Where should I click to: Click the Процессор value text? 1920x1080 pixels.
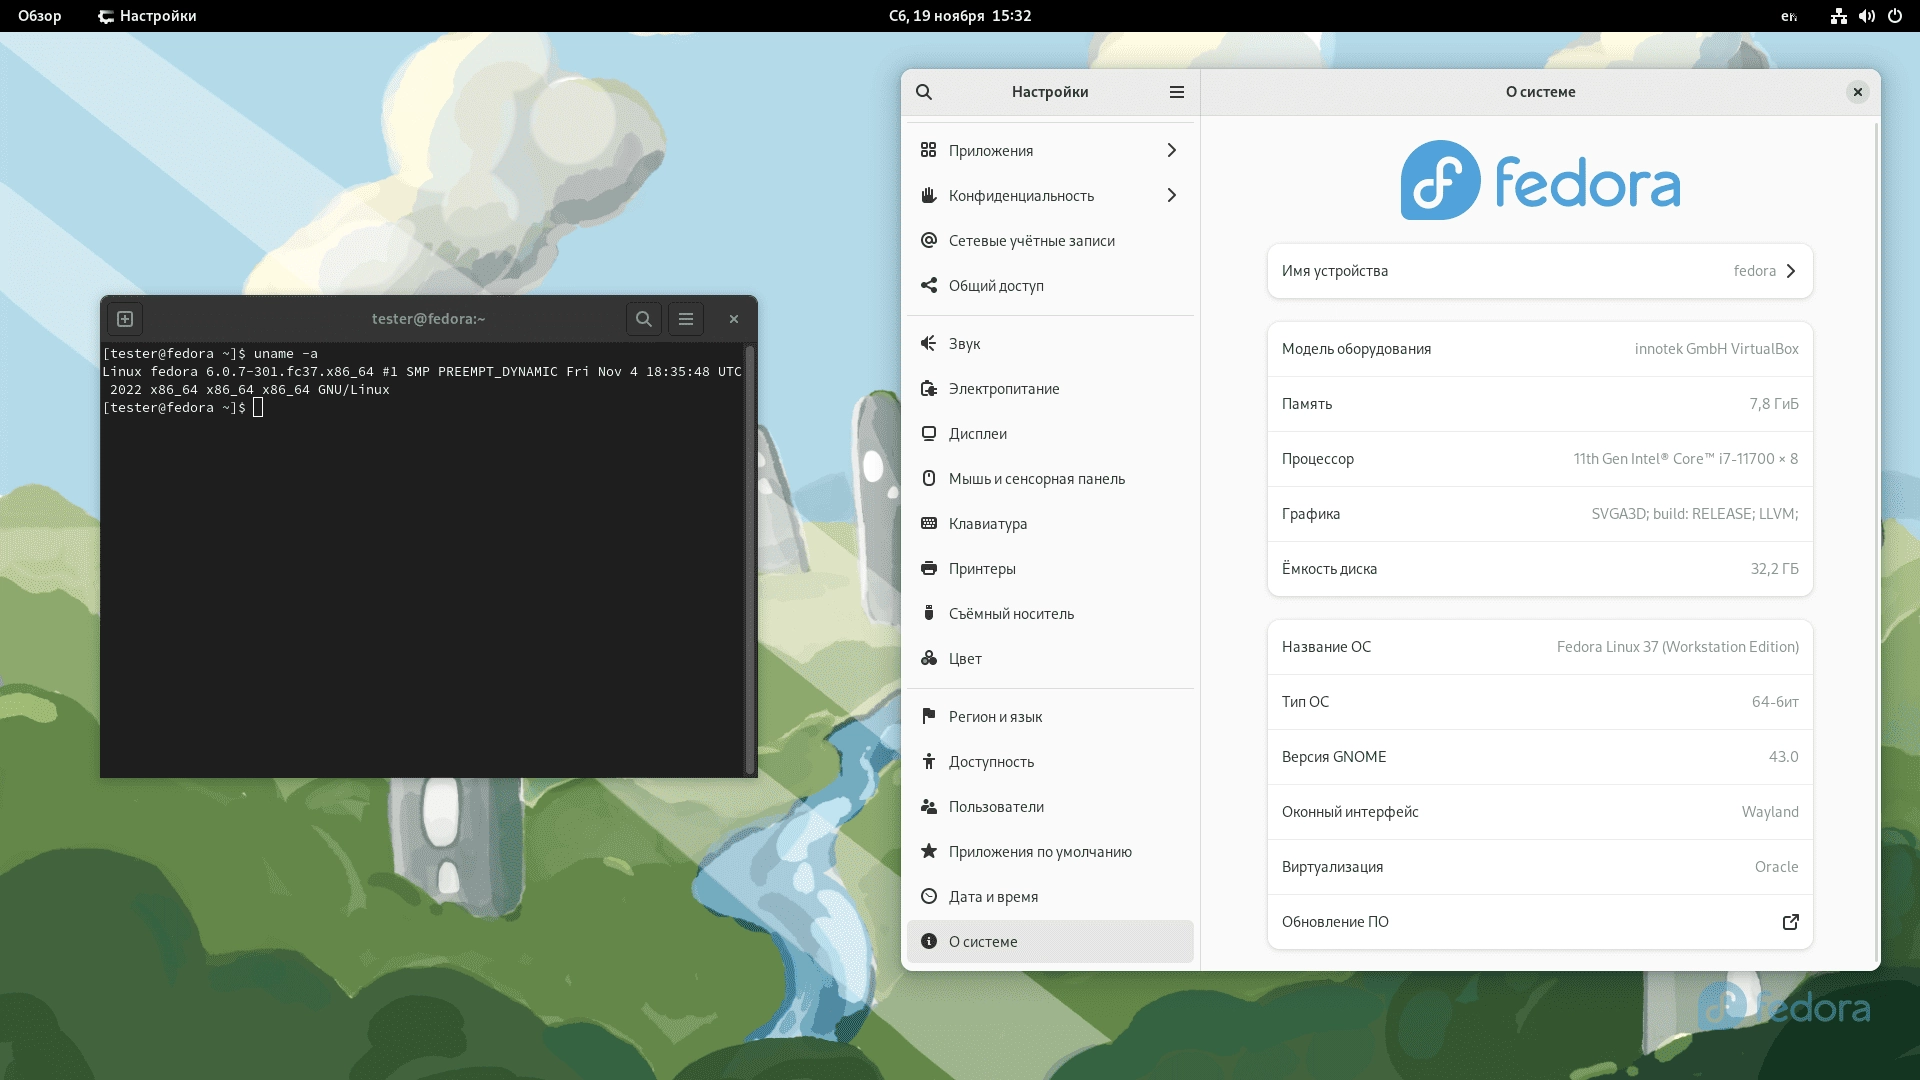tap(1686, 459)
